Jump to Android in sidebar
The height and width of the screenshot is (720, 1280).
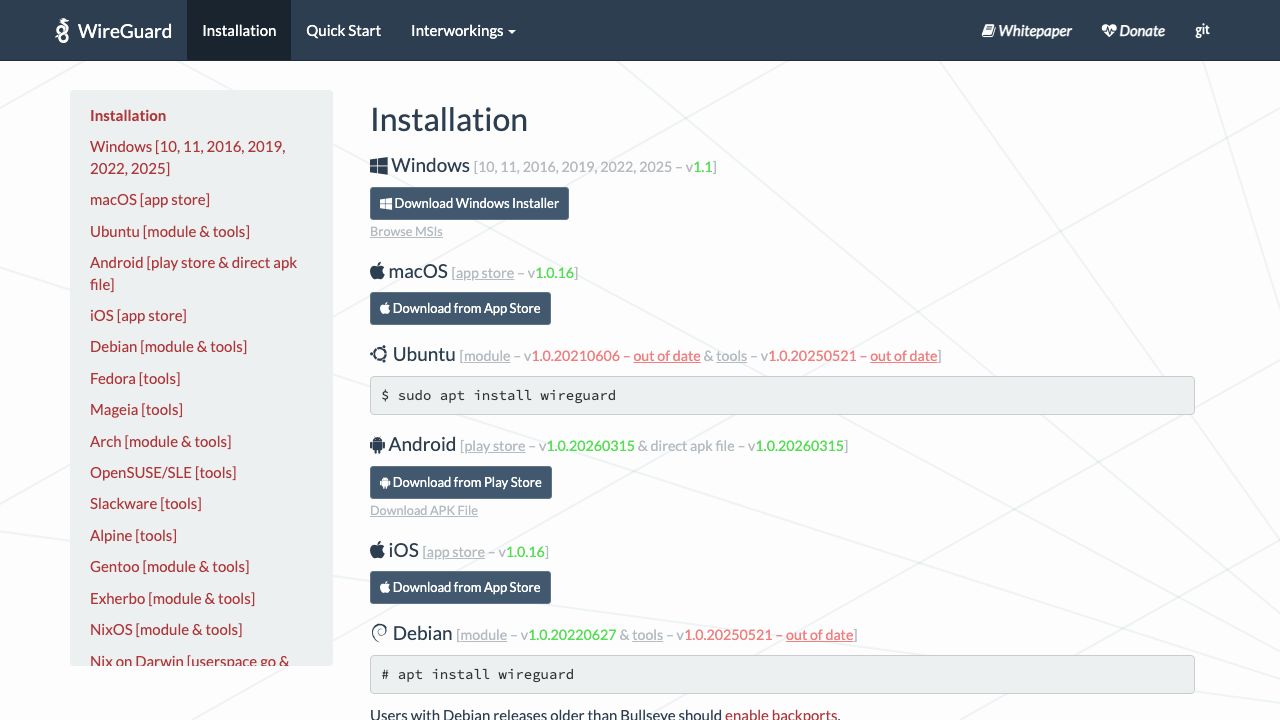coord(194,273)
